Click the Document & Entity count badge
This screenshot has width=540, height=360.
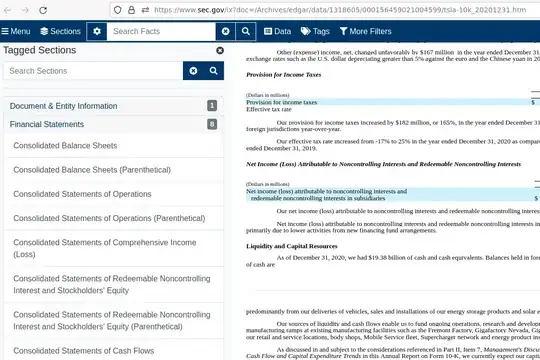coord(212,105)
